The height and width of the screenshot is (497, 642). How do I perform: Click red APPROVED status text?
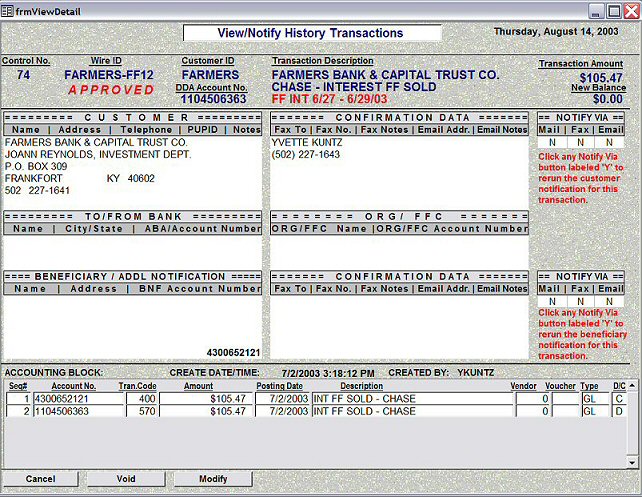[111, 90]
